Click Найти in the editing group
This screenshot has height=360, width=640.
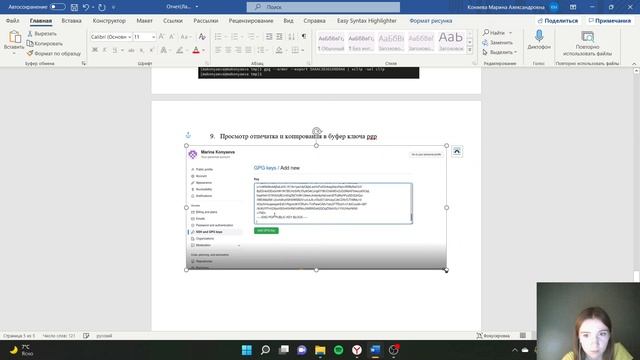493,33
